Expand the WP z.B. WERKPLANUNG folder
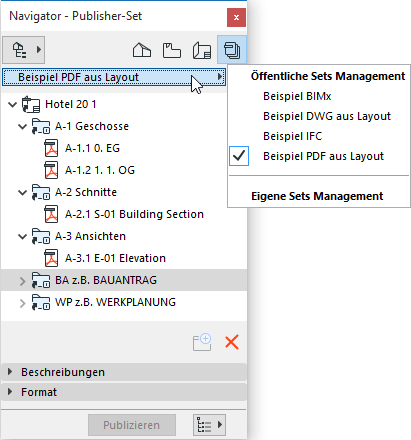 22,303
